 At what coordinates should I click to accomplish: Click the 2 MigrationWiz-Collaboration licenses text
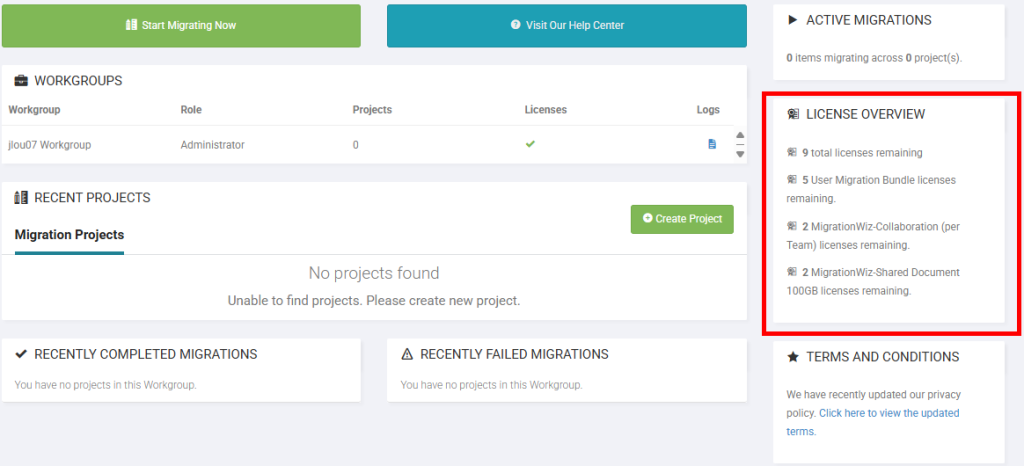point(872,236)
